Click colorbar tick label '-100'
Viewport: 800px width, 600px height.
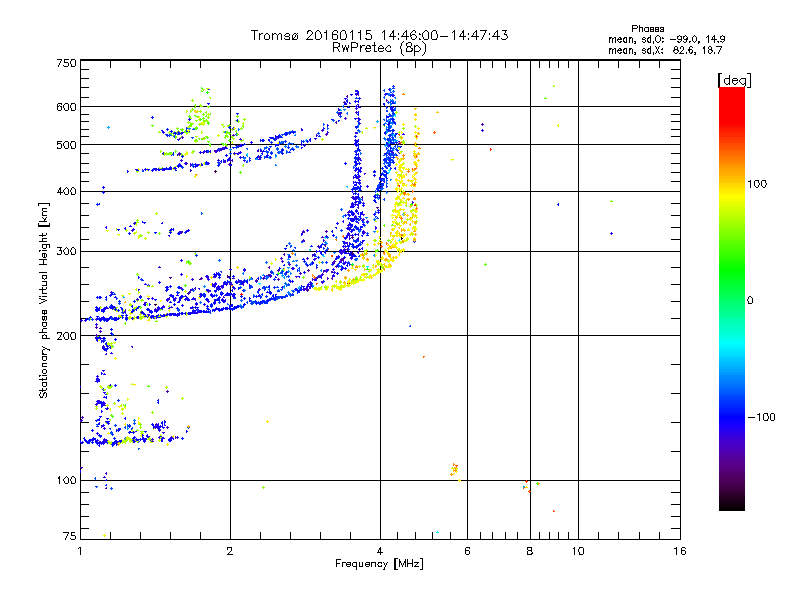click(761, 417)
